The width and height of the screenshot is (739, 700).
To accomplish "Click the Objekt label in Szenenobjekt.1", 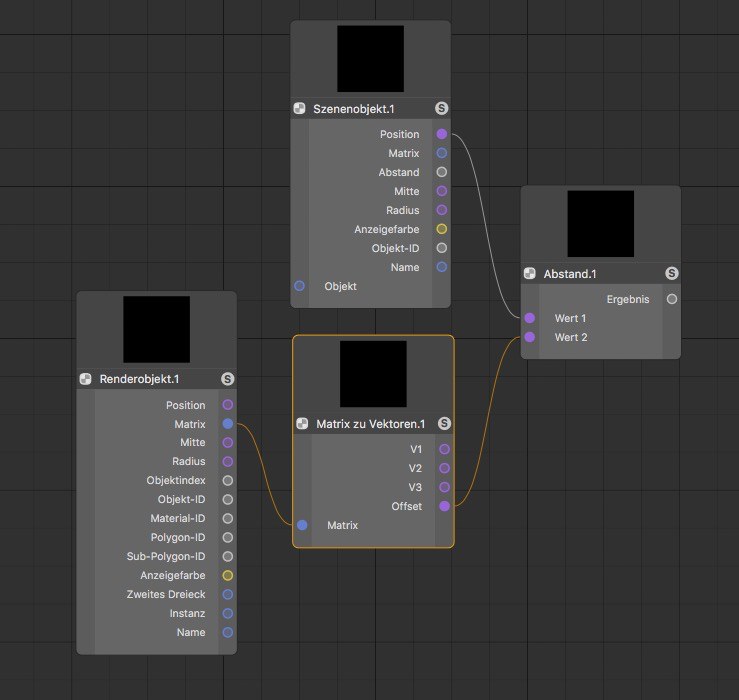I will (340, 286).
